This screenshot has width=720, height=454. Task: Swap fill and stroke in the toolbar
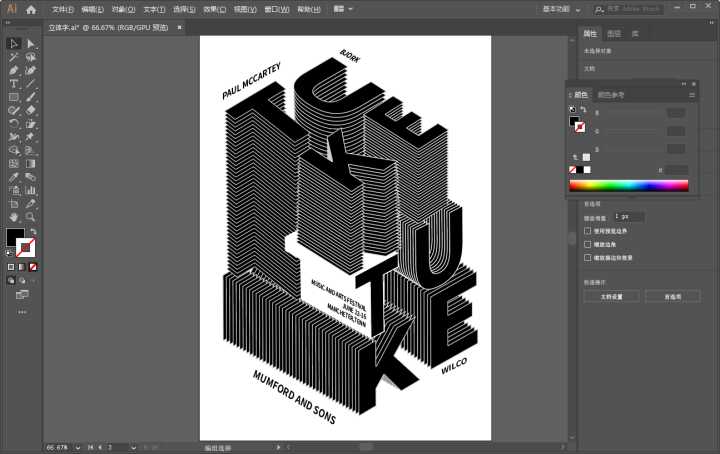33,231
